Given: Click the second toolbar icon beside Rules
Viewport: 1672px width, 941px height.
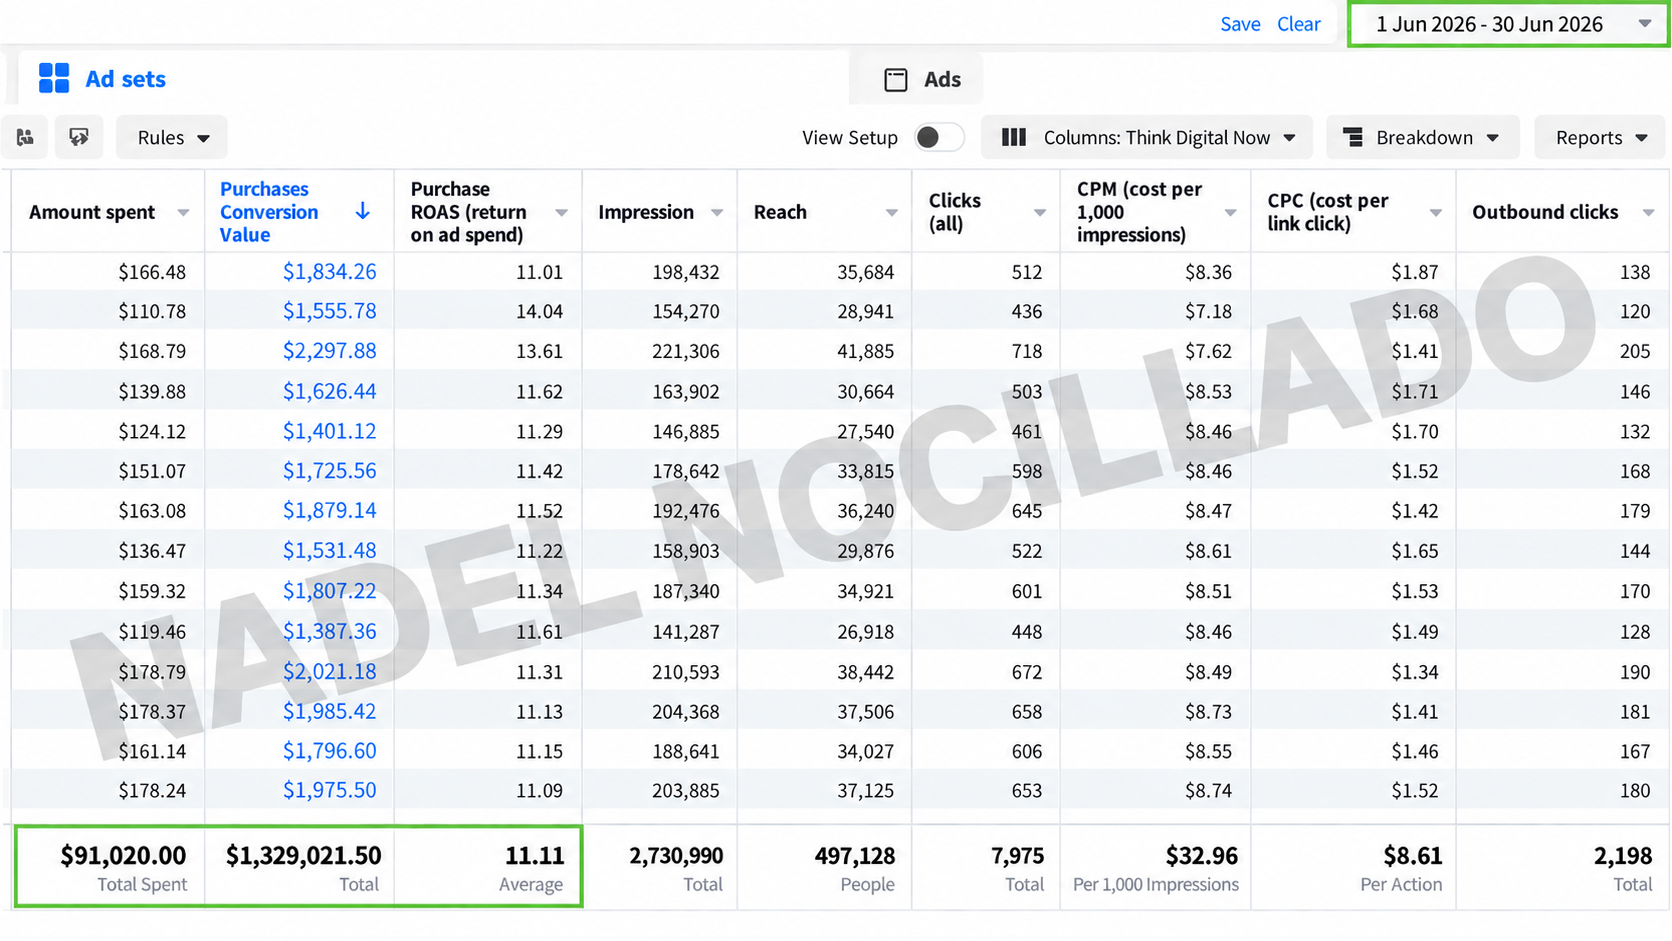Looking at the screenshot, I should coord(79,137).
